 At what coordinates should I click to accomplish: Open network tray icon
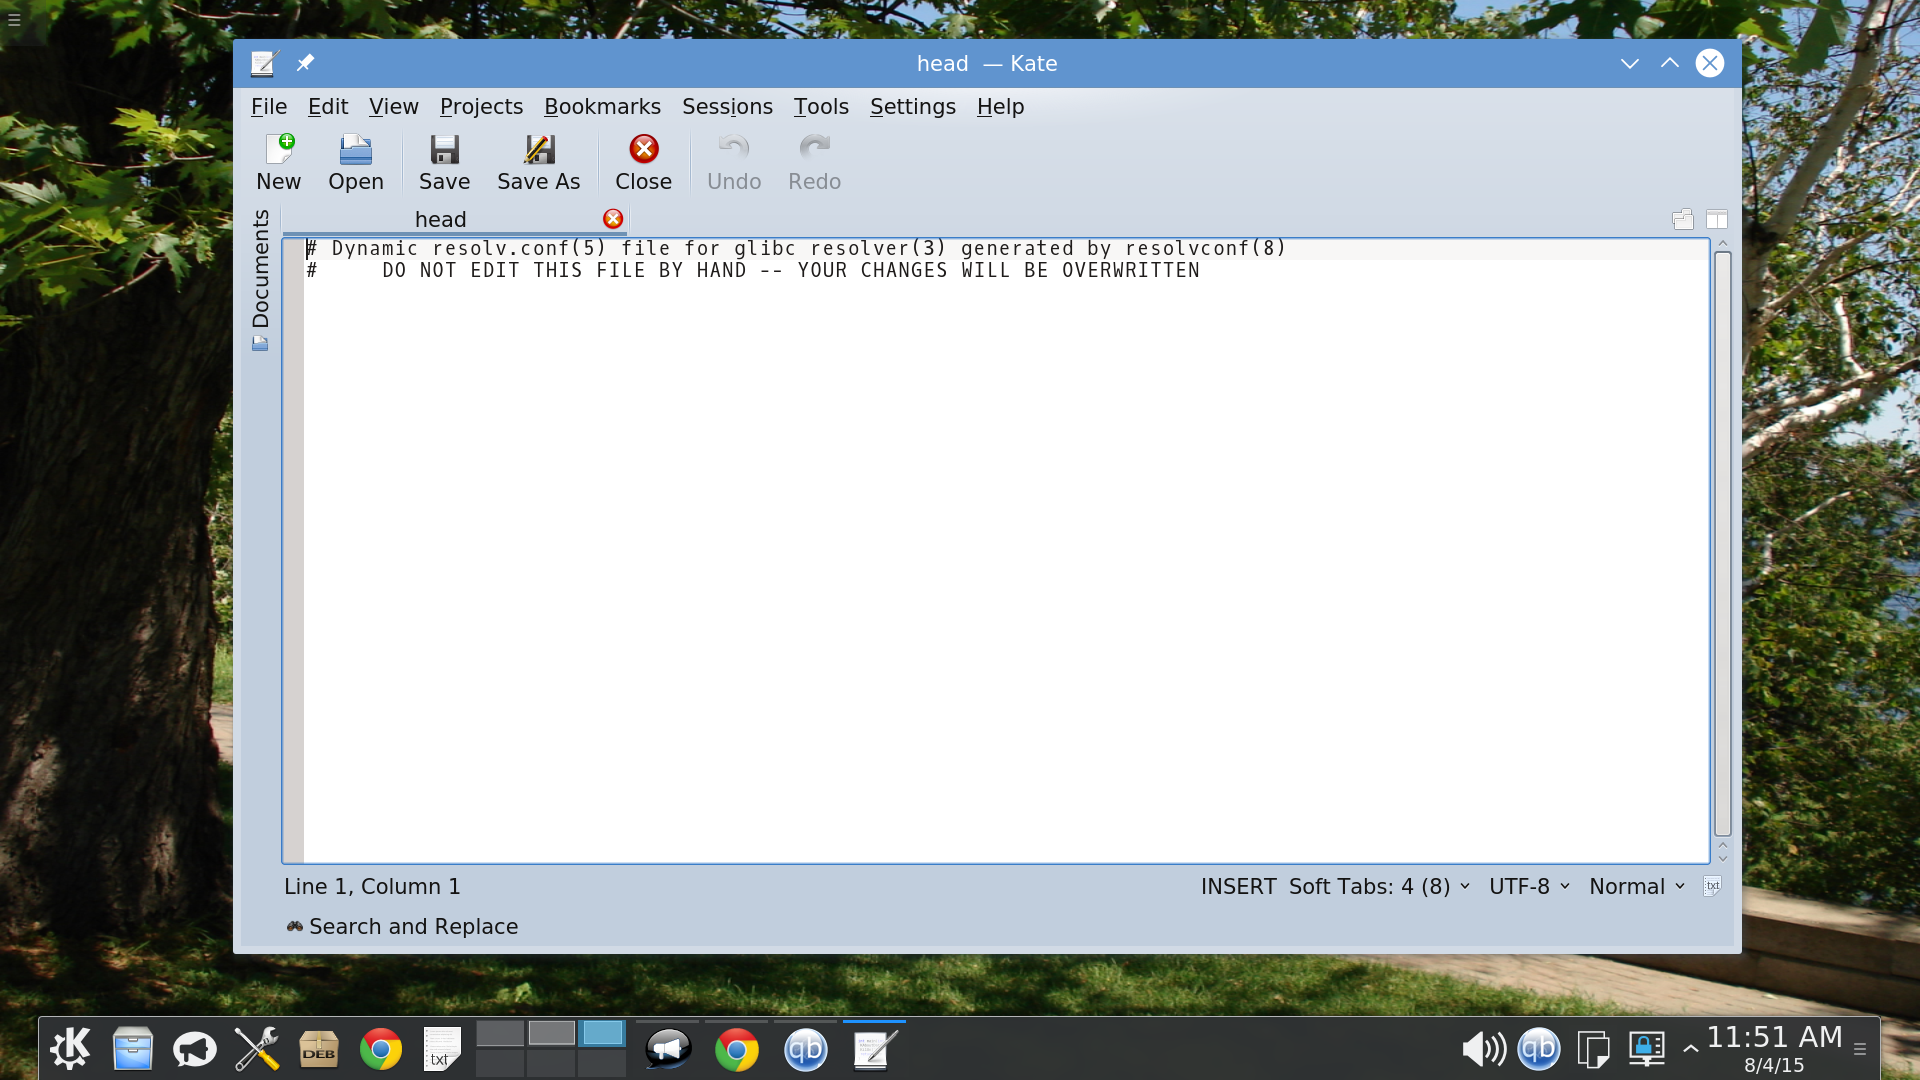pos(1646,1049)
